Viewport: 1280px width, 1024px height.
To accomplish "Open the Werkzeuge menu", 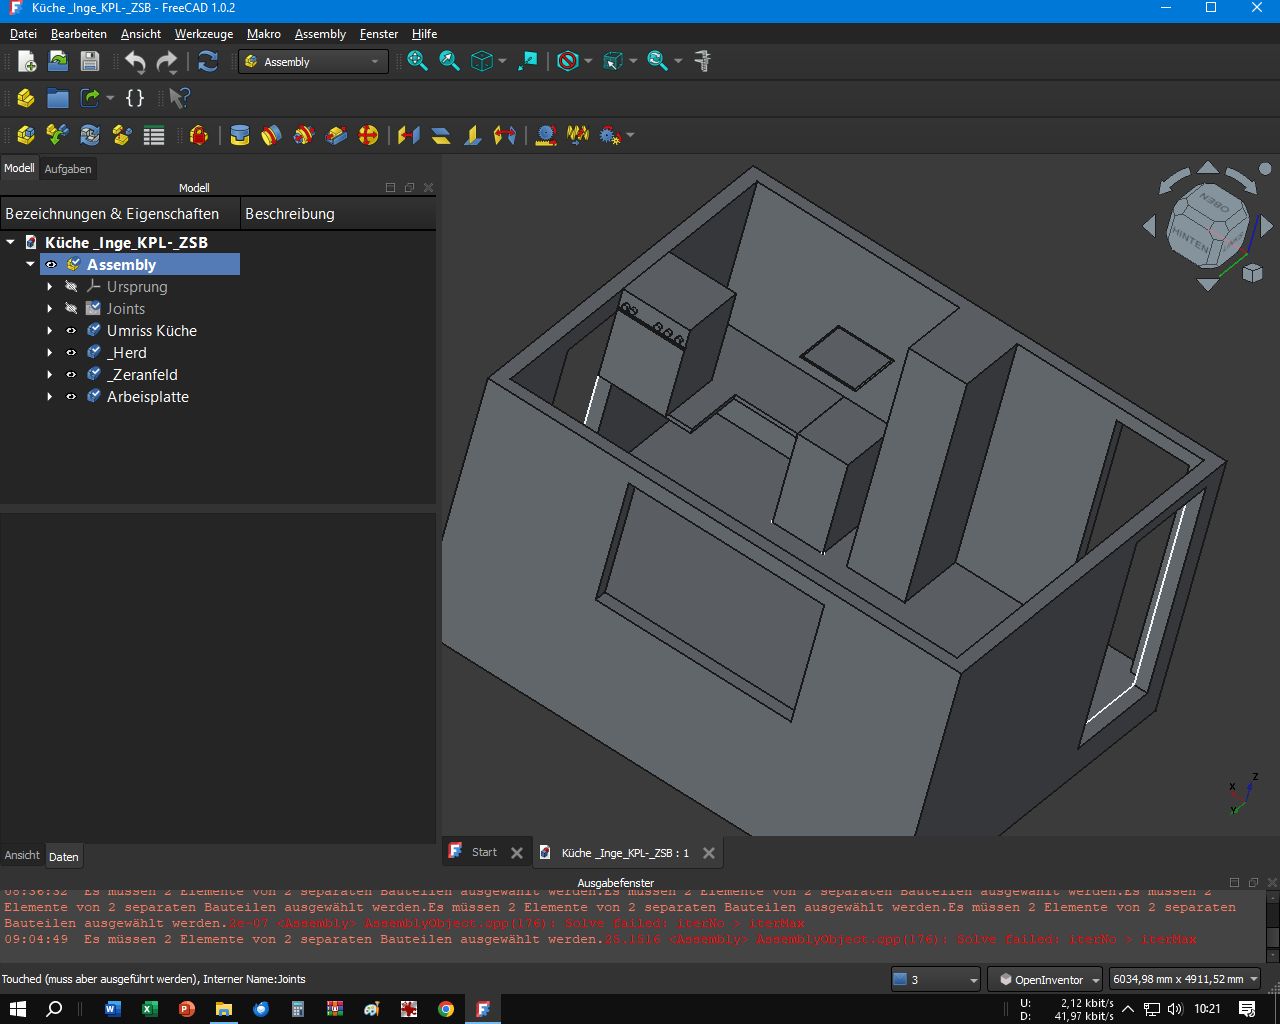I will tap(203, 34).
